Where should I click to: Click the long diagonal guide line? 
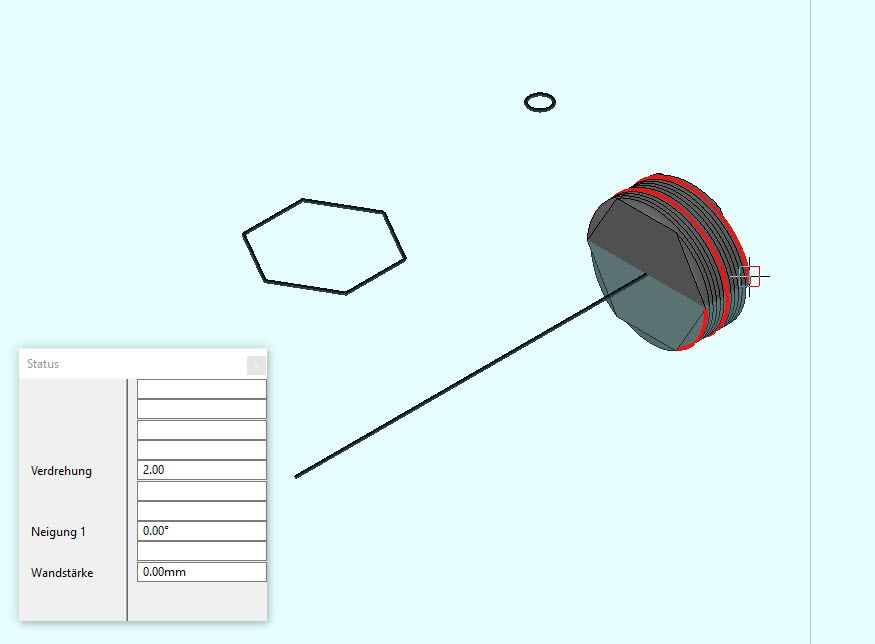click(x=470, y=376)
